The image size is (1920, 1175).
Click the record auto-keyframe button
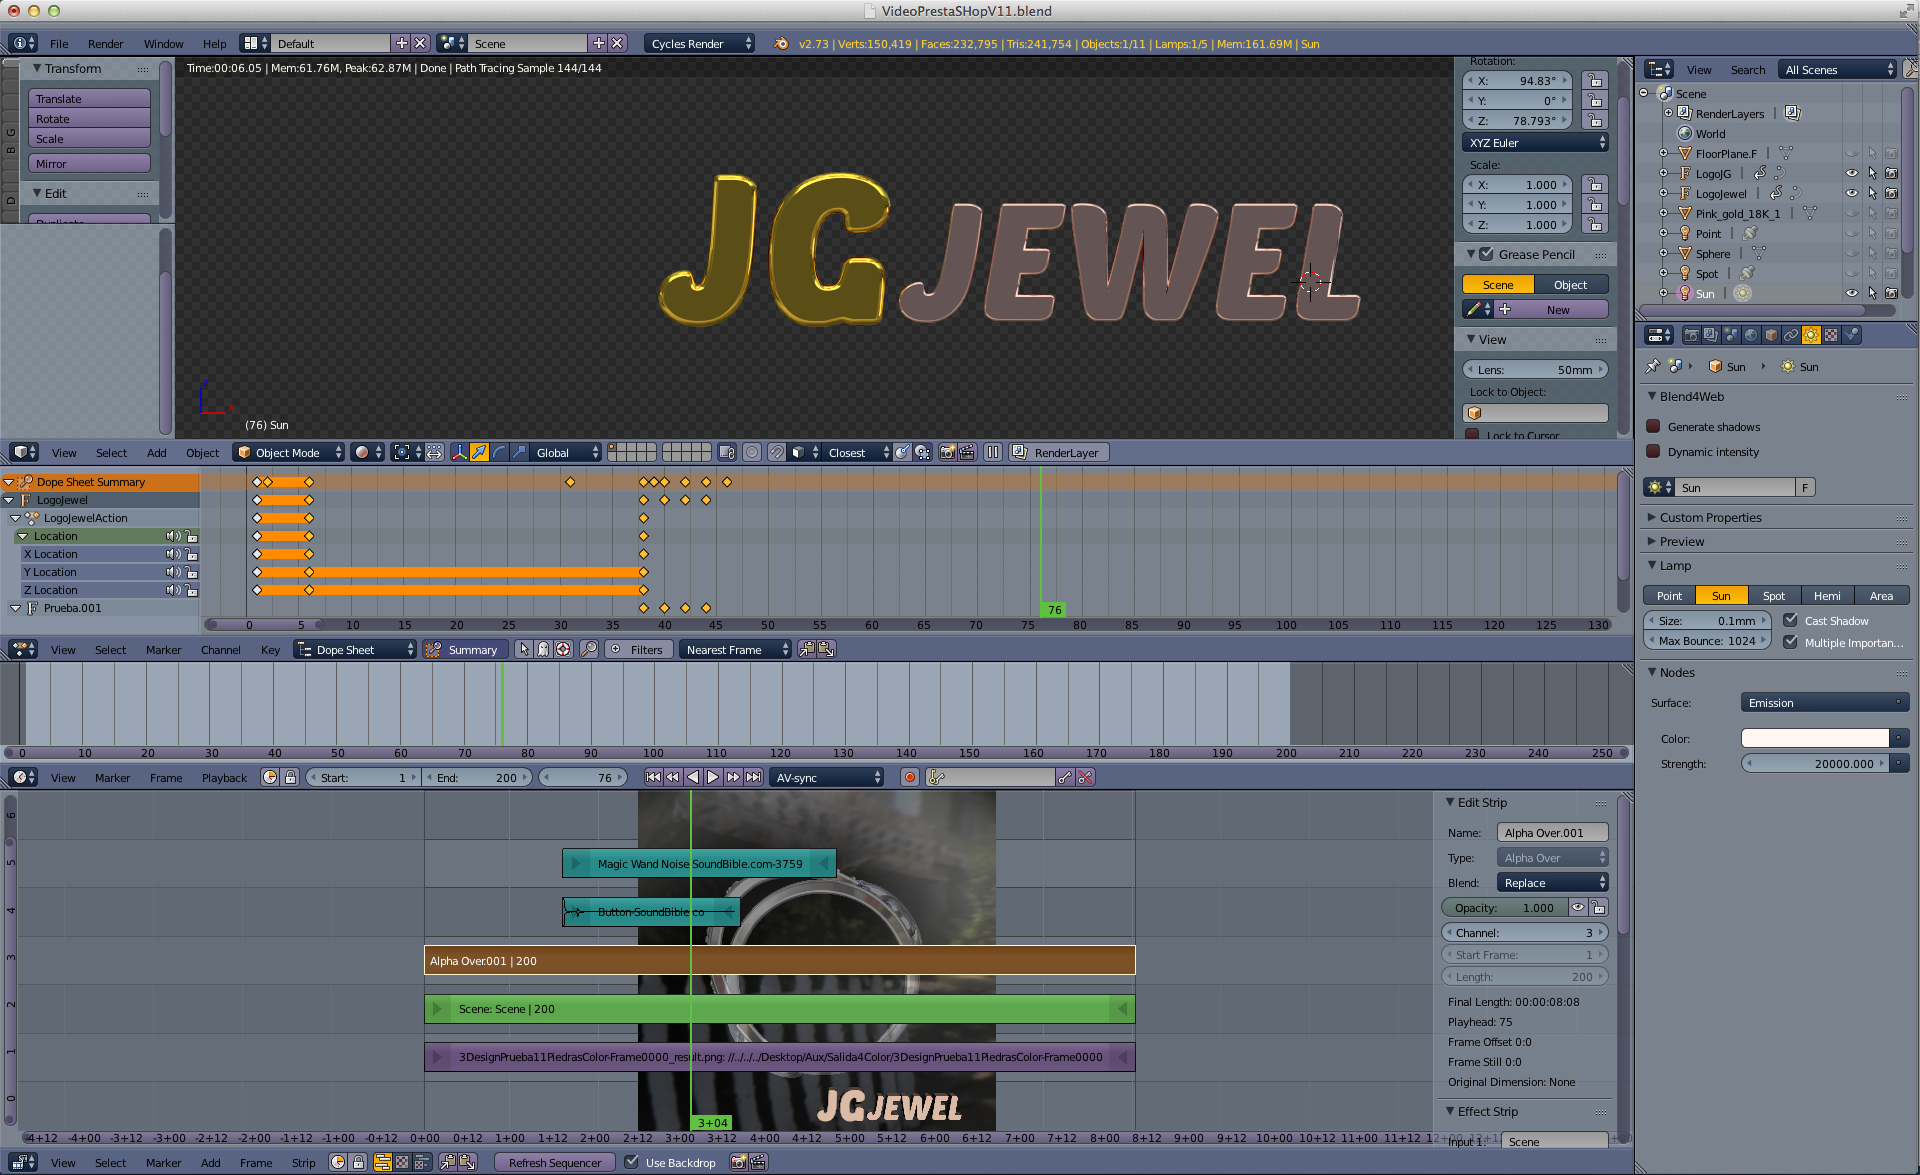(x=909, y=777)
